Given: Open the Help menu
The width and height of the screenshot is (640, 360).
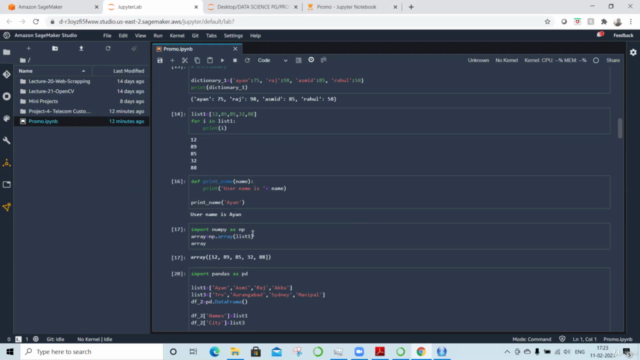Looking at the screenshot, I should click(x=255, y=36).
